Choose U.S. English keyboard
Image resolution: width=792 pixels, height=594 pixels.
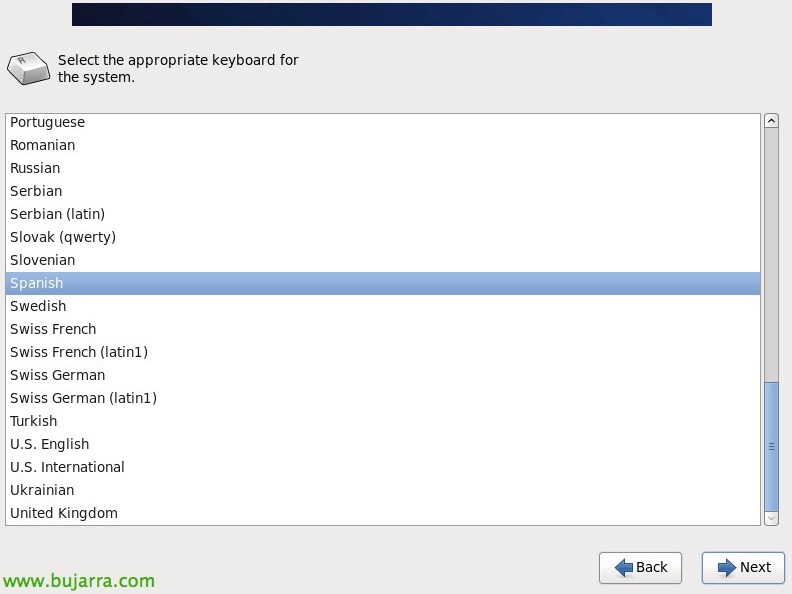383,444
